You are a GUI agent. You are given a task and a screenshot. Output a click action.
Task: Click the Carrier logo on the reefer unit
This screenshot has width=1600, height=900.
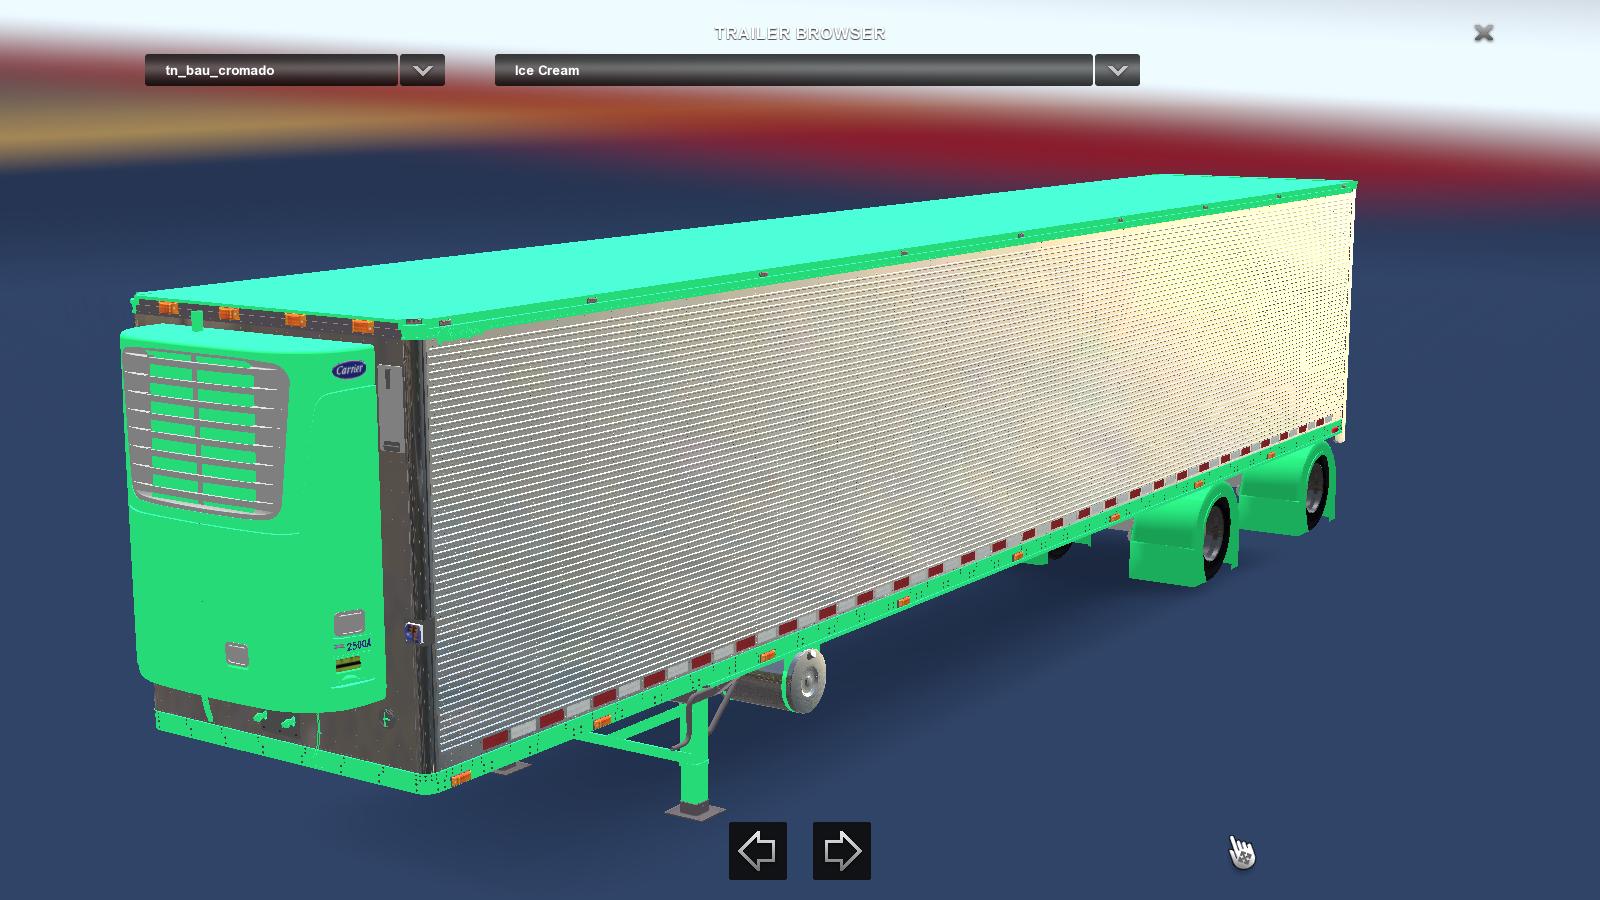coord(349,370)
